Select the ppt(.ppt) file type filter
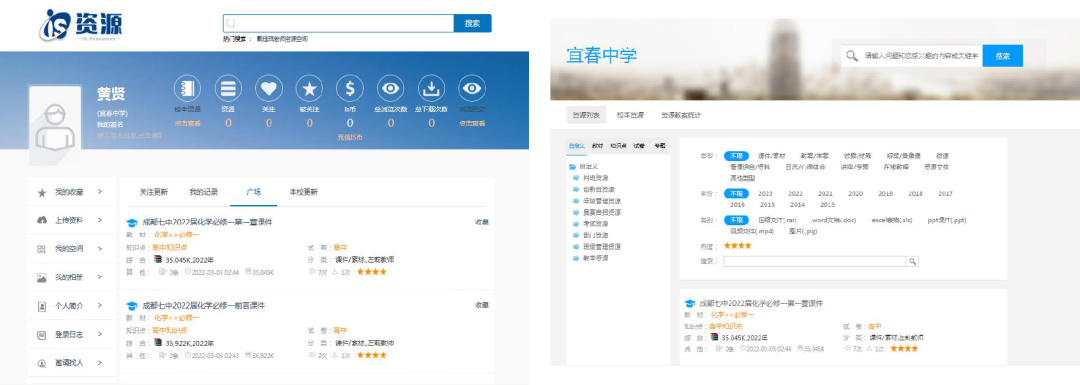The image size is (1080, 385). point(947,220)
